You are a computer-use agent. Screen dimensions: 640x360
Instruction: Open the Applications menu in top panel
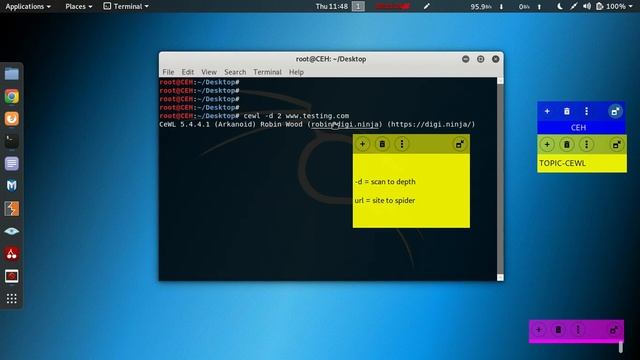click(x=28, y=6)
